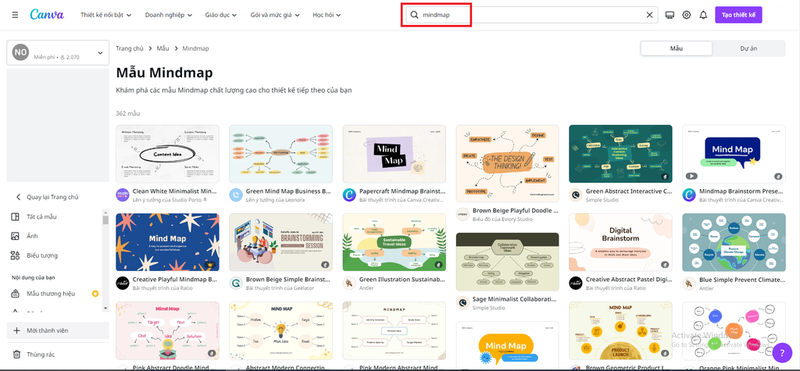Open Thùng rác in the sidebar
Image resolution: width=800 pixels, height=371 pixels.
(x=41, y=354)
